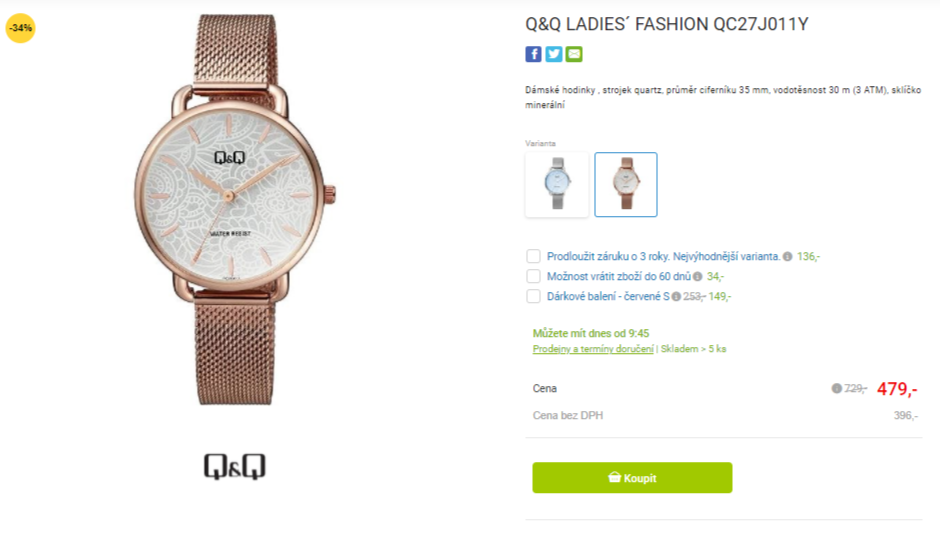Screen dimensions: 940x546
Task: Click the Q&Q brand logo below watch
Action: click(234, 466)
